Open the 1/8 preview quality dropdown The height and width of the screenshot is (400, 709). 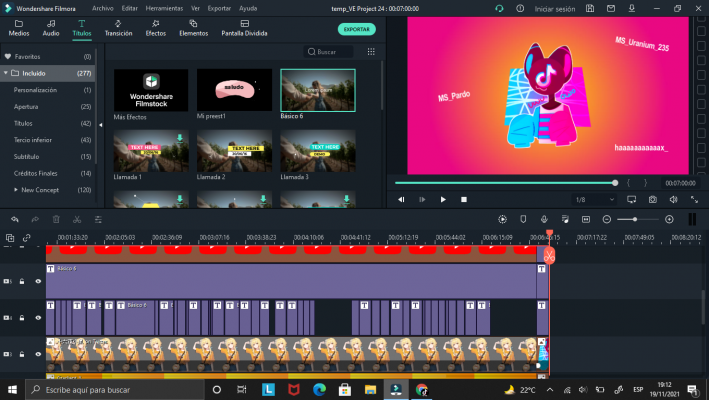pyautogui.click(x=594, y=199)
